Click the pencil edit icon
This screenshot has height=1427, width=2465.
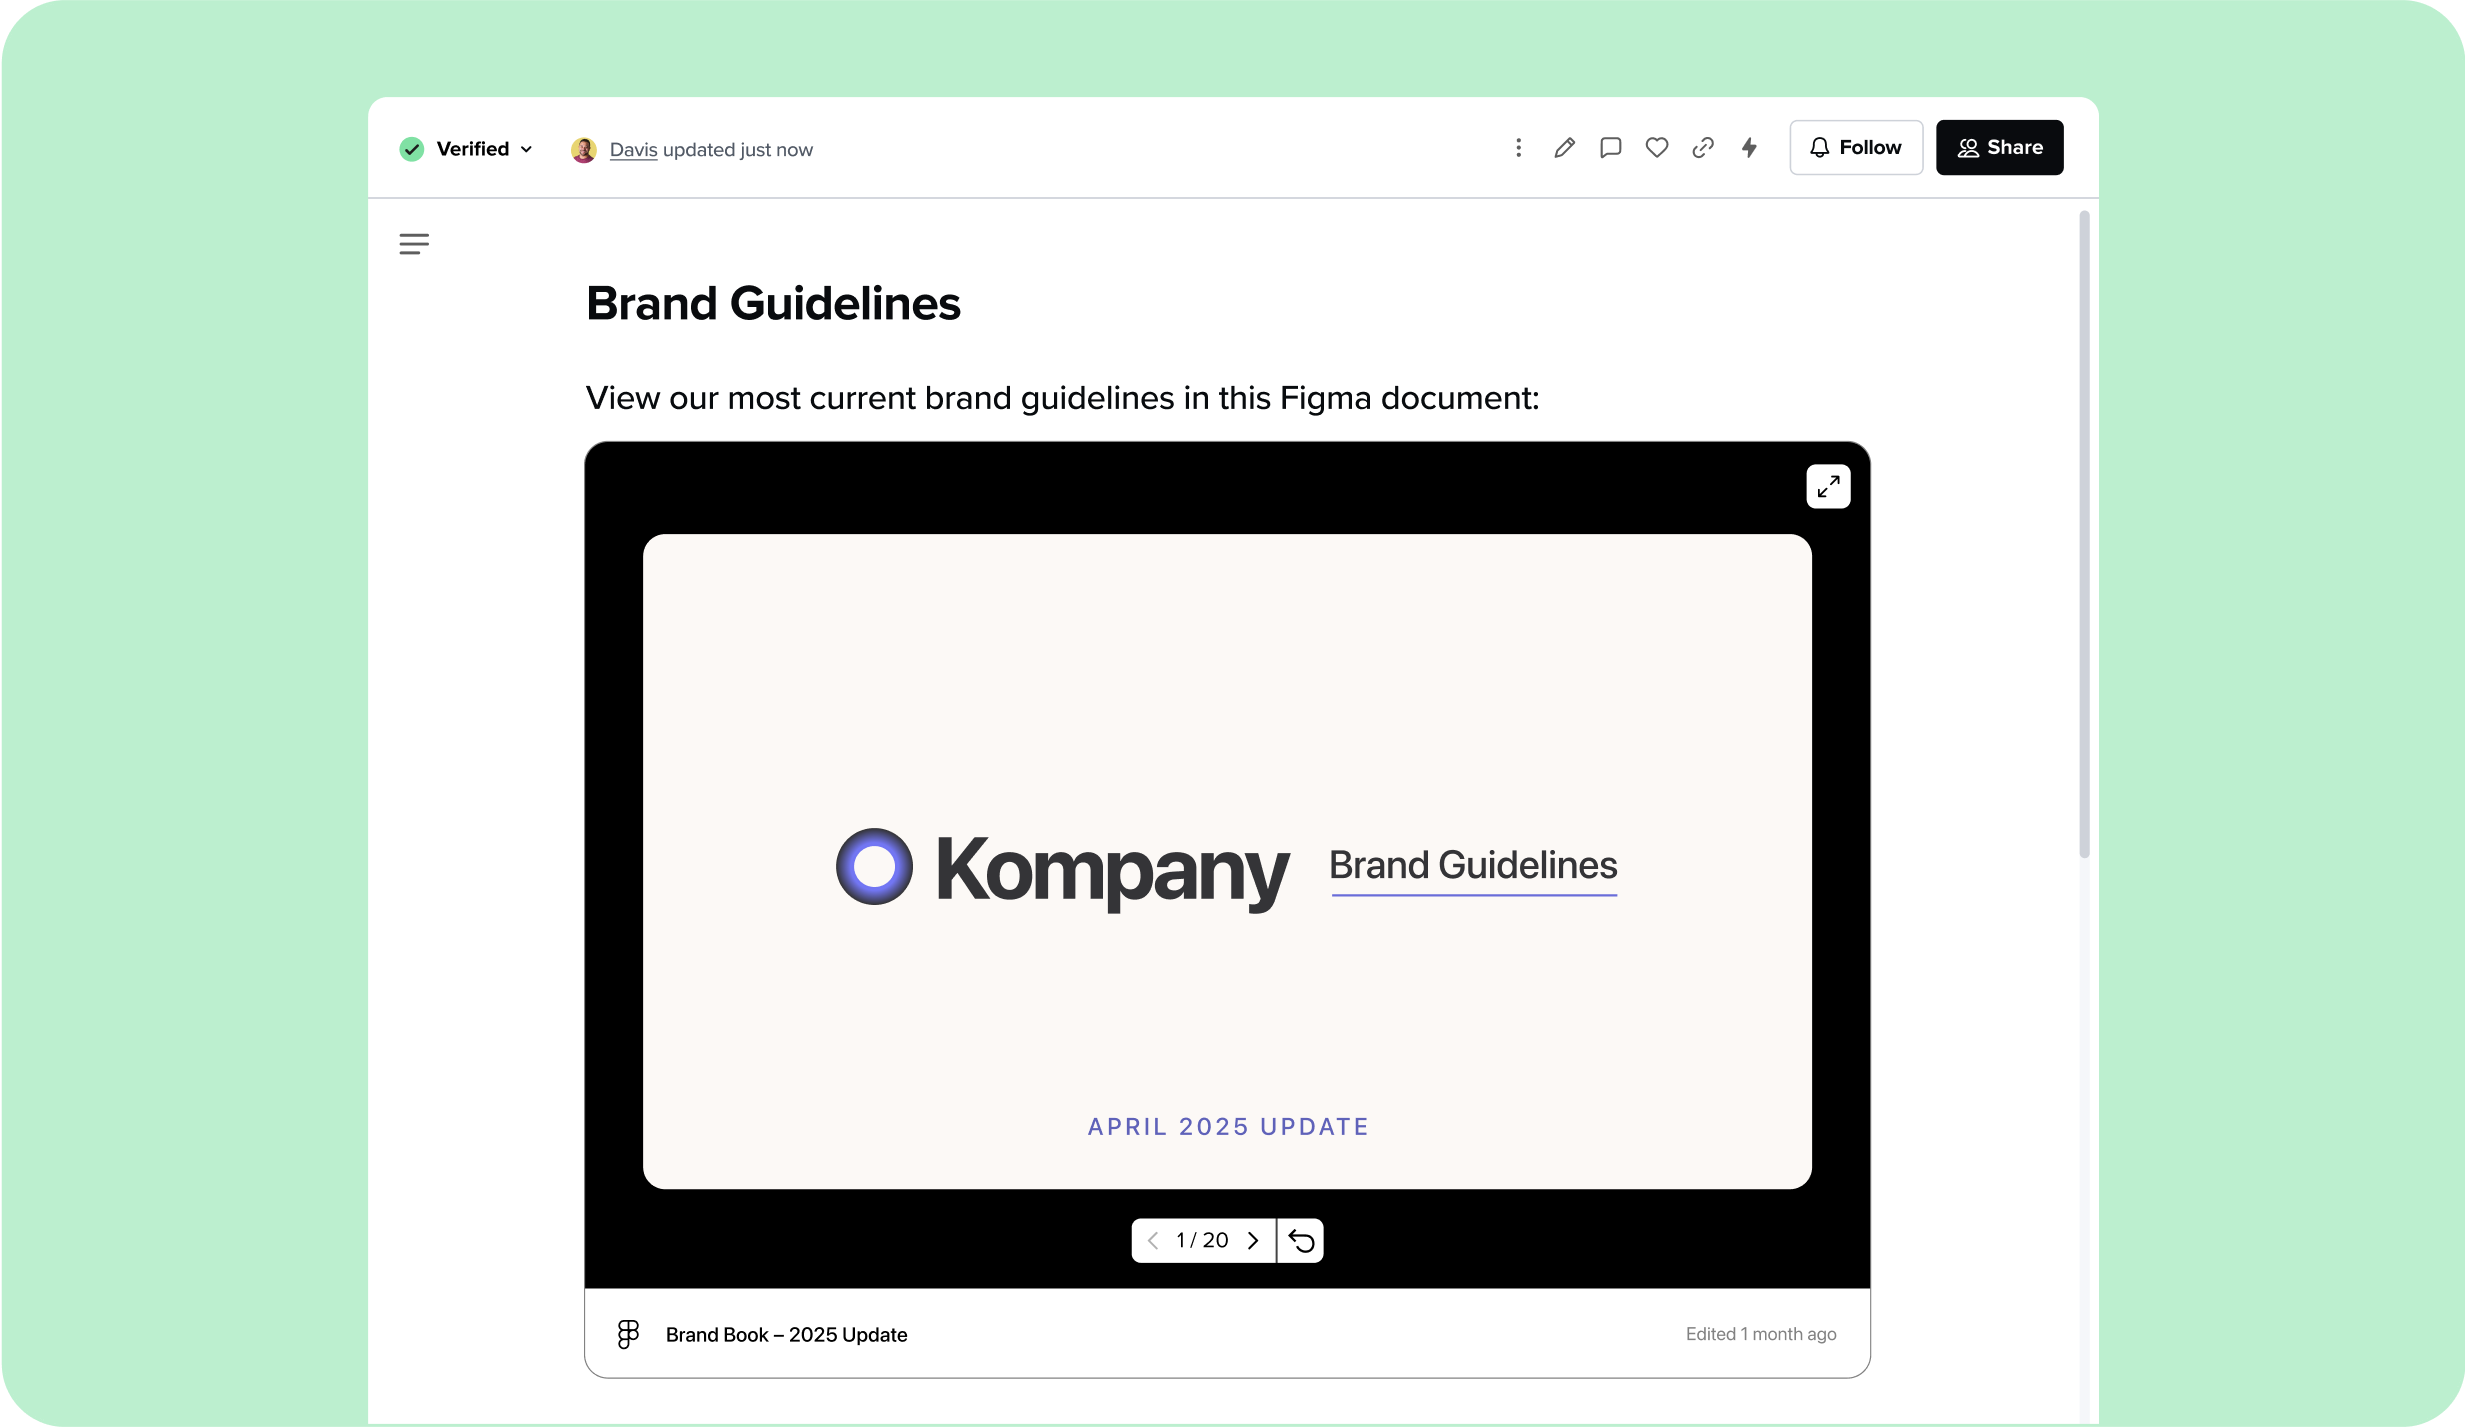click(1564, 148)
